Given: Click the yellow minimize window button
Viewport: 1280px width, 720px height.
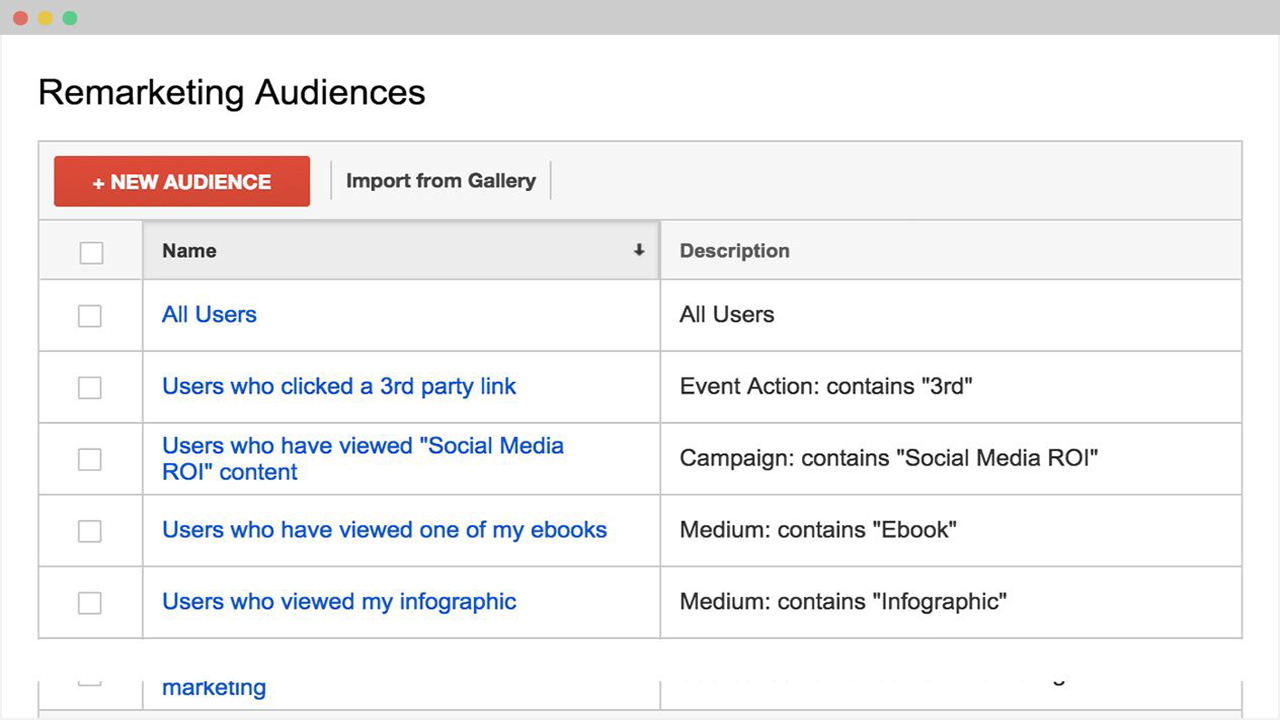Looking at the screenshot, I should 45,18.
